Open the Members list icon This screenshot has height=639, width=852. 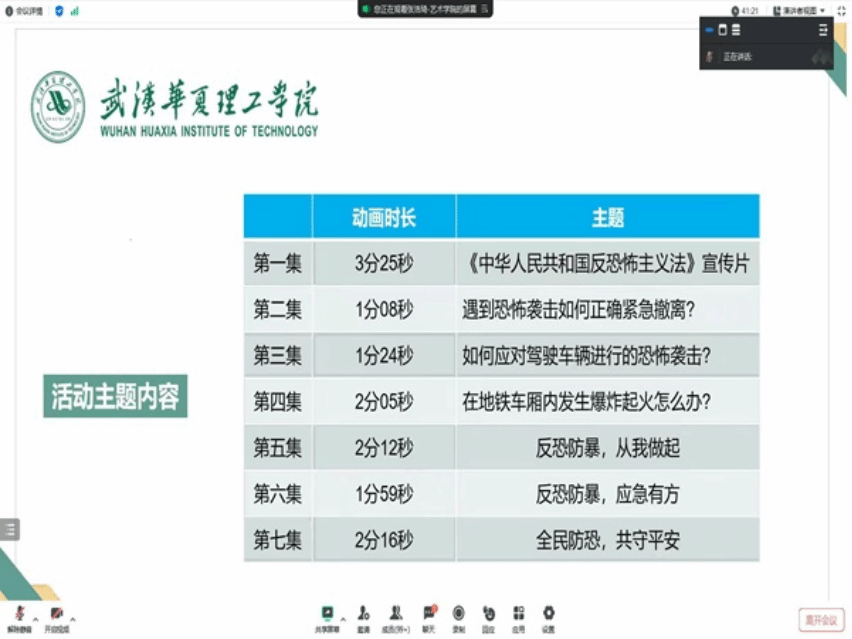[x=397, y=614]
